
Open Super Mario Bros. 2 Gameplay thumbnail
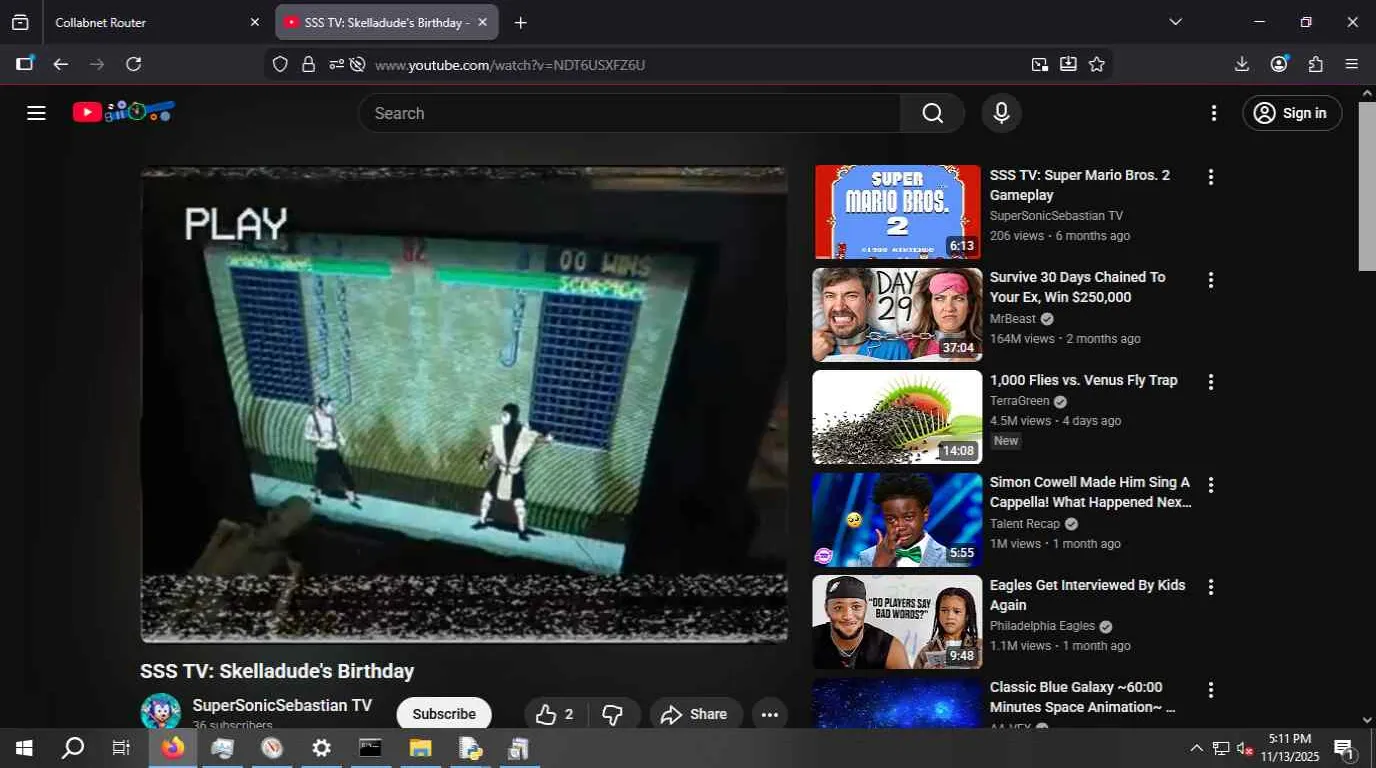click(897, 212)
